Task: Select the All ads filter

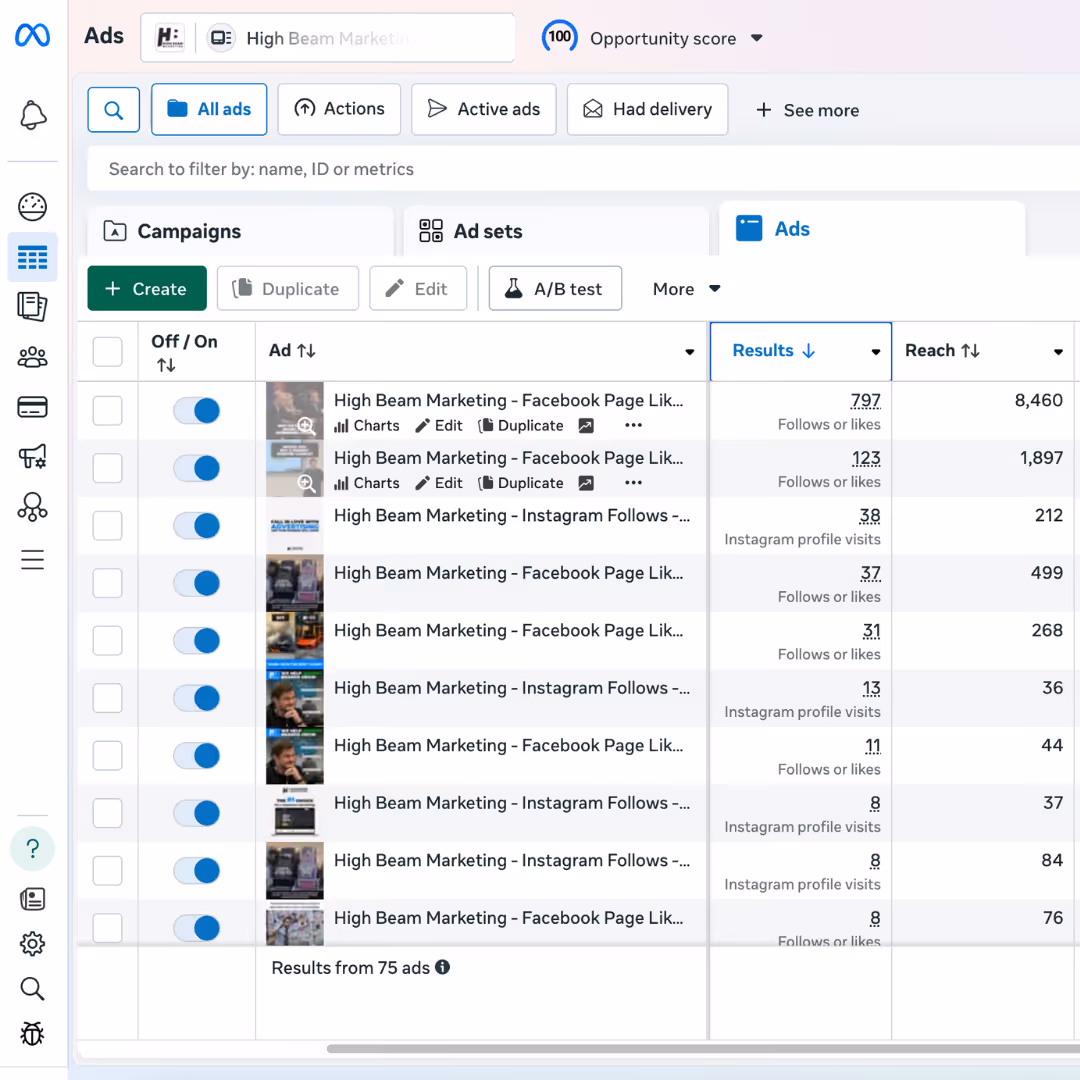Action: click(x=209, y=110)
